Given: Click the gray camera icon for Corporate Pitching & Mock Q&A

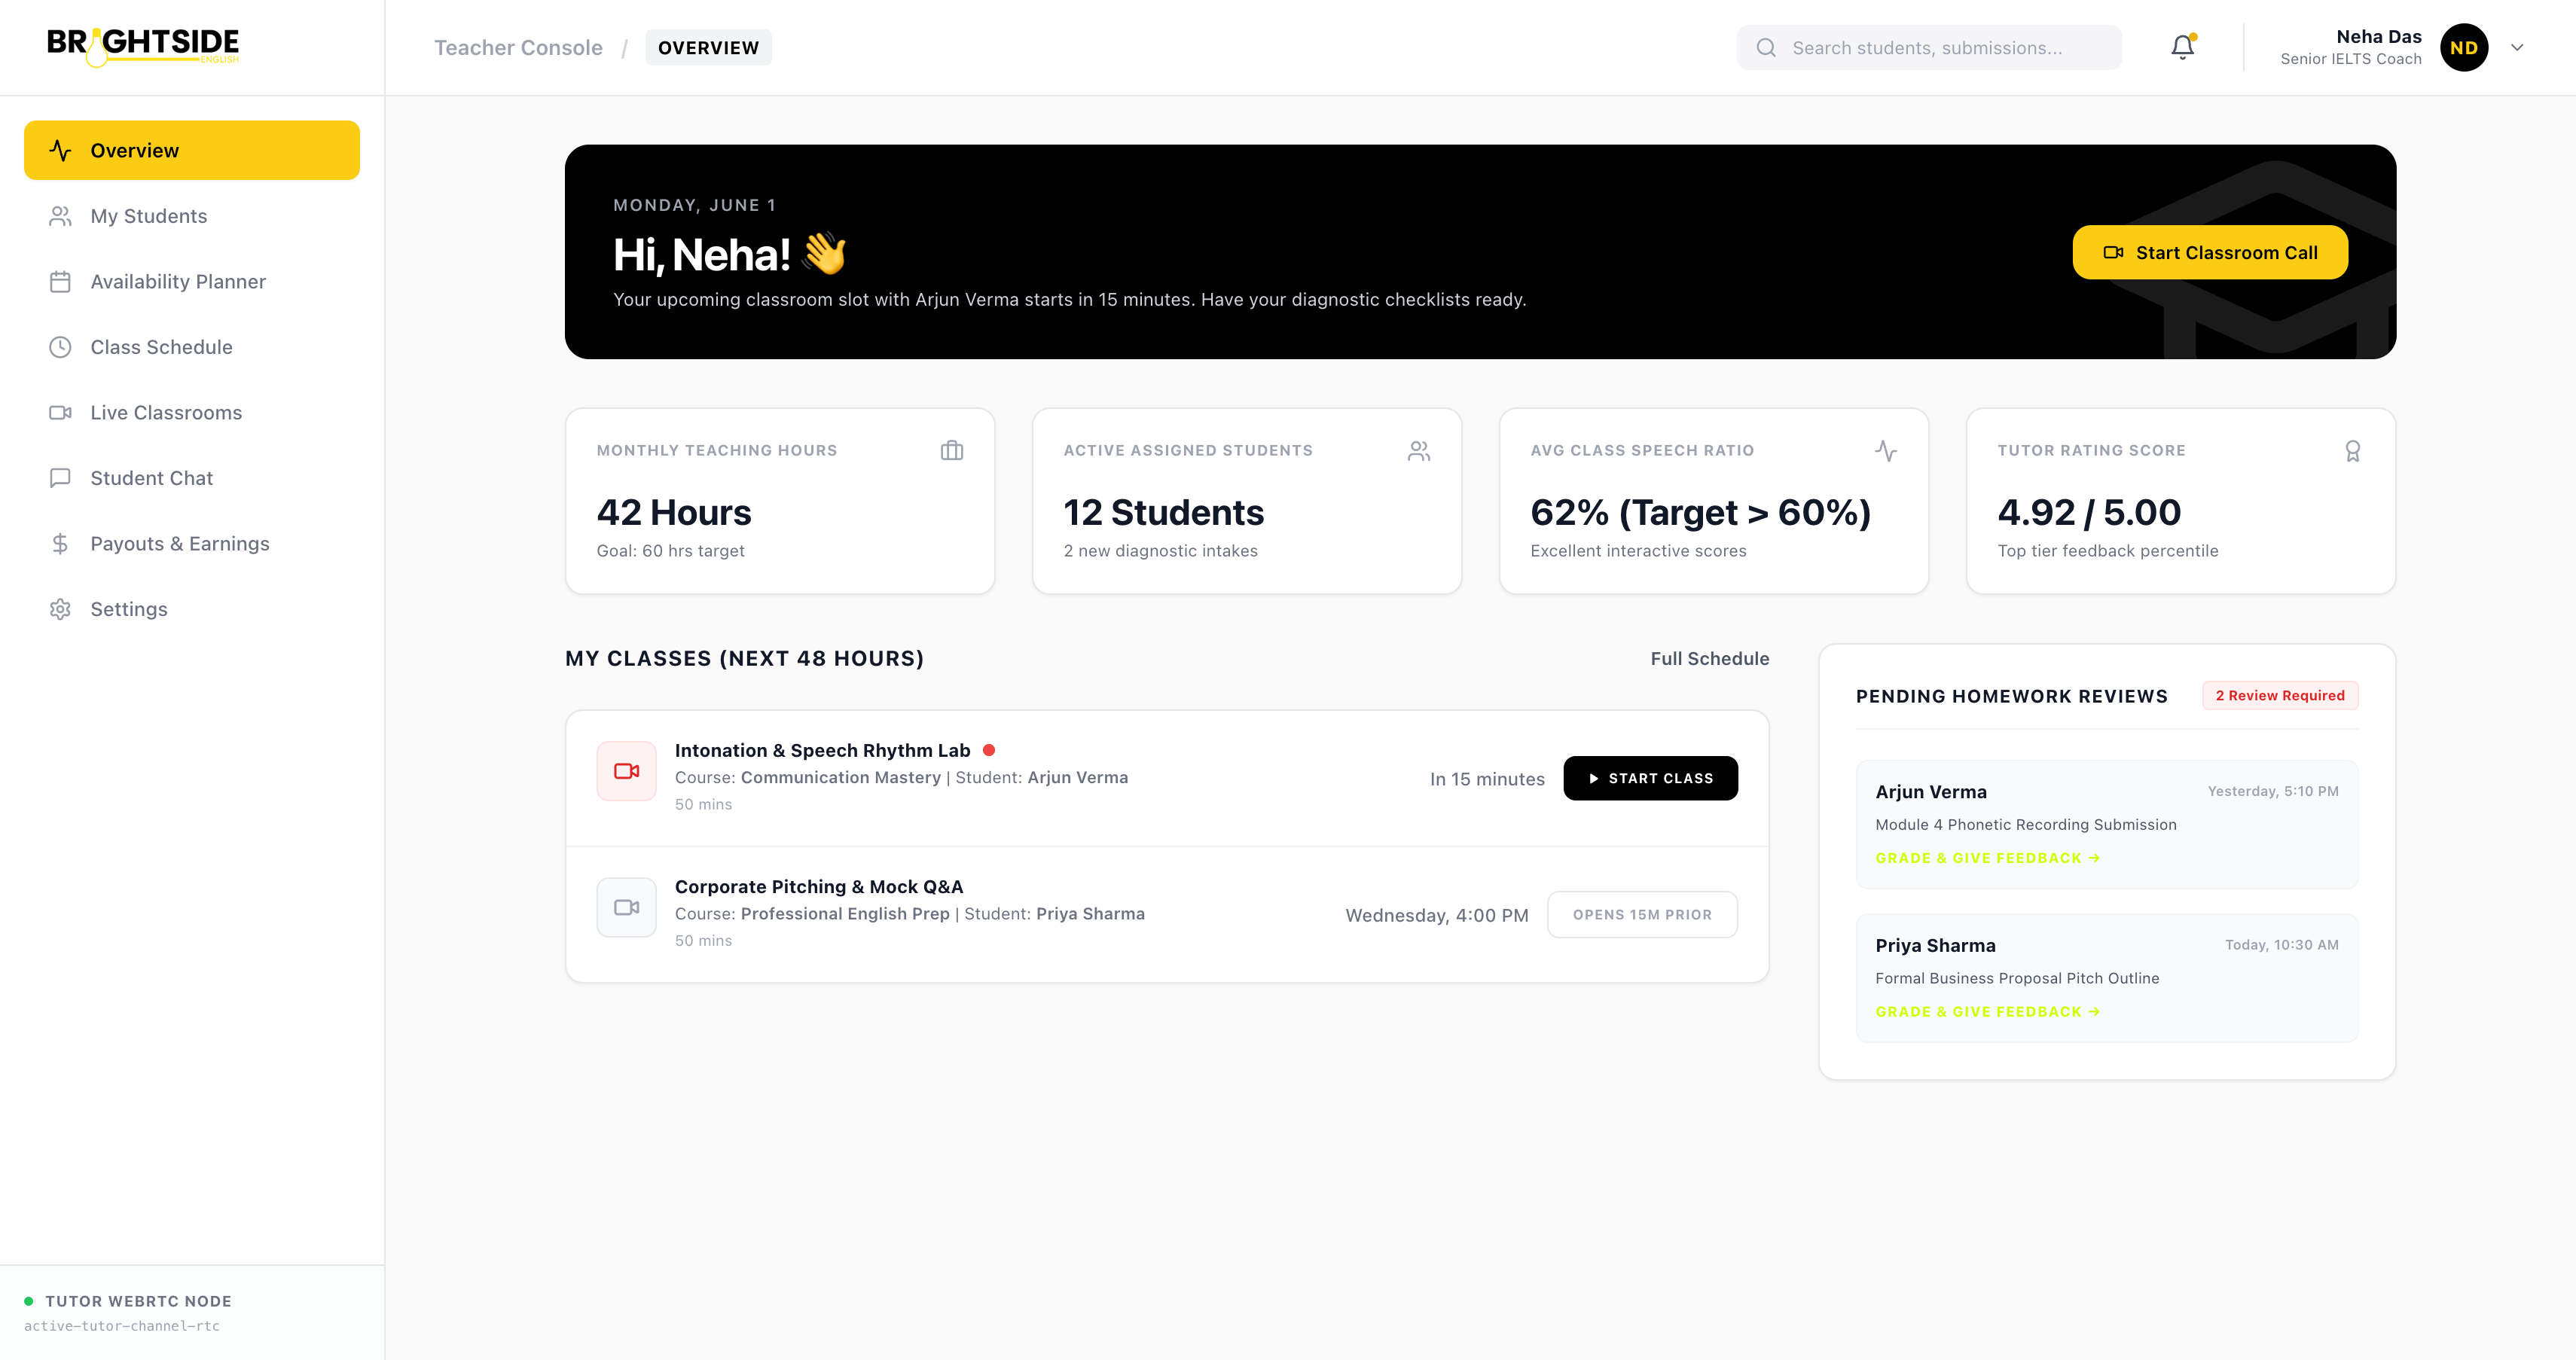Looking at the screenshot, I should [x=627, y=907].
